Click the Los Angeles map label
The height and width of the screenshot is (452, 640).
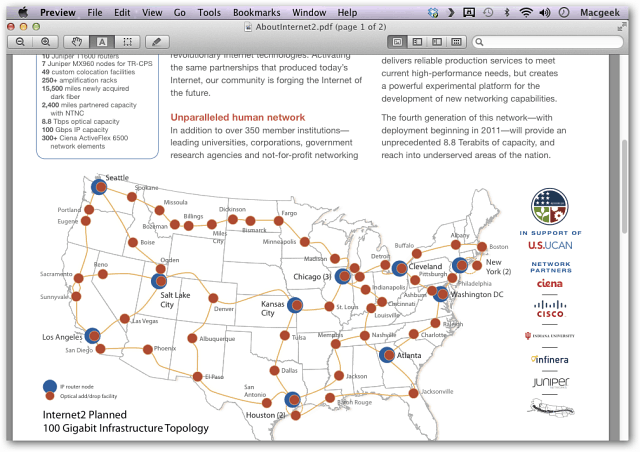click(x=62, y=337)
